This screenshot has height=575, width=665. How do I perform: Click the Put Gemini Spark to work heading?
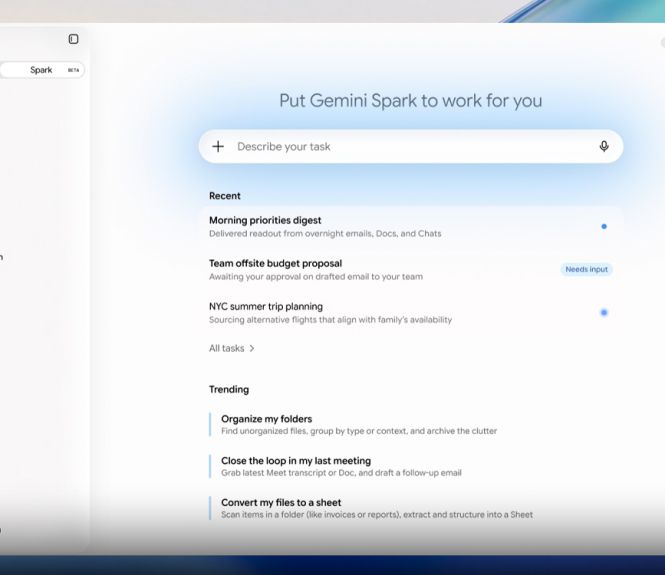point(411,101)
